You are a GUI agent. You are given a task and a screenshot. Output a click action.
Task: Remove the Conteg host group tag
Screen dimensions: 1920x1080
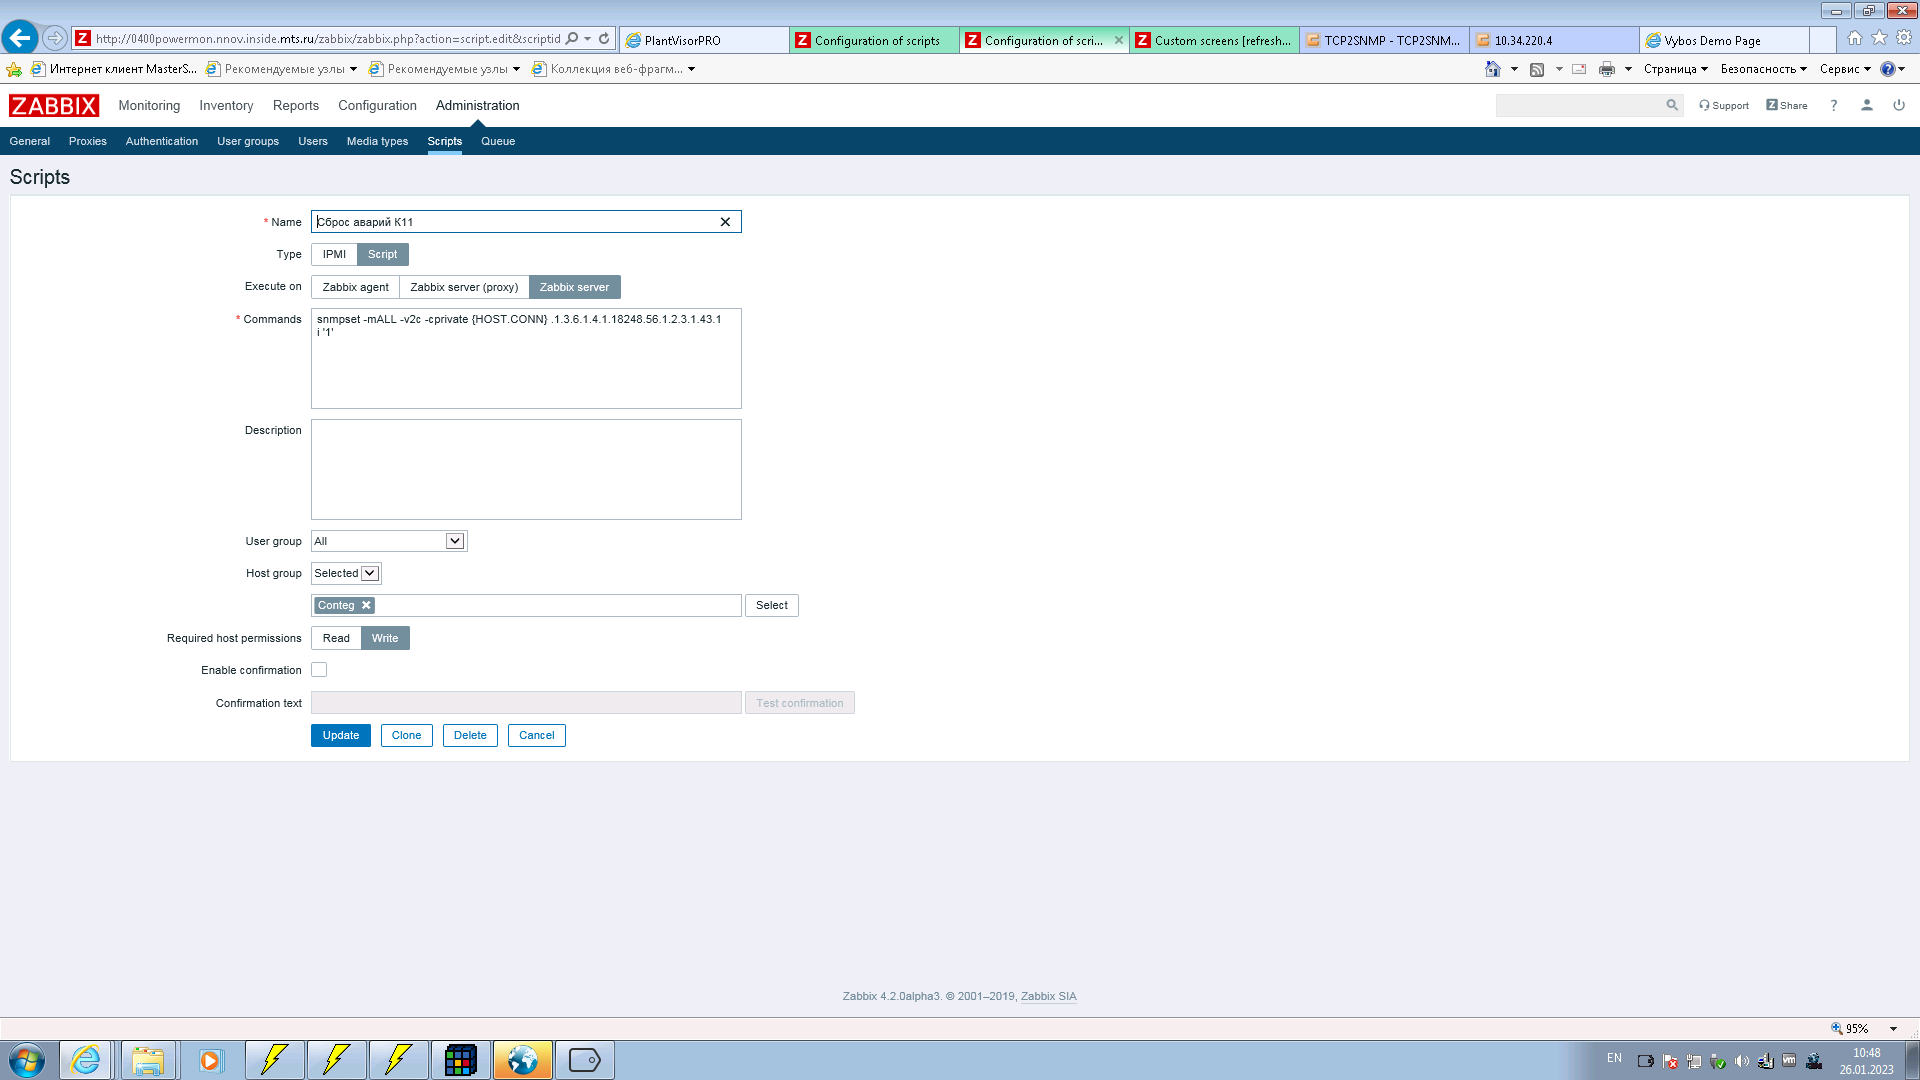pyautogui.click(x=366, y=605)
